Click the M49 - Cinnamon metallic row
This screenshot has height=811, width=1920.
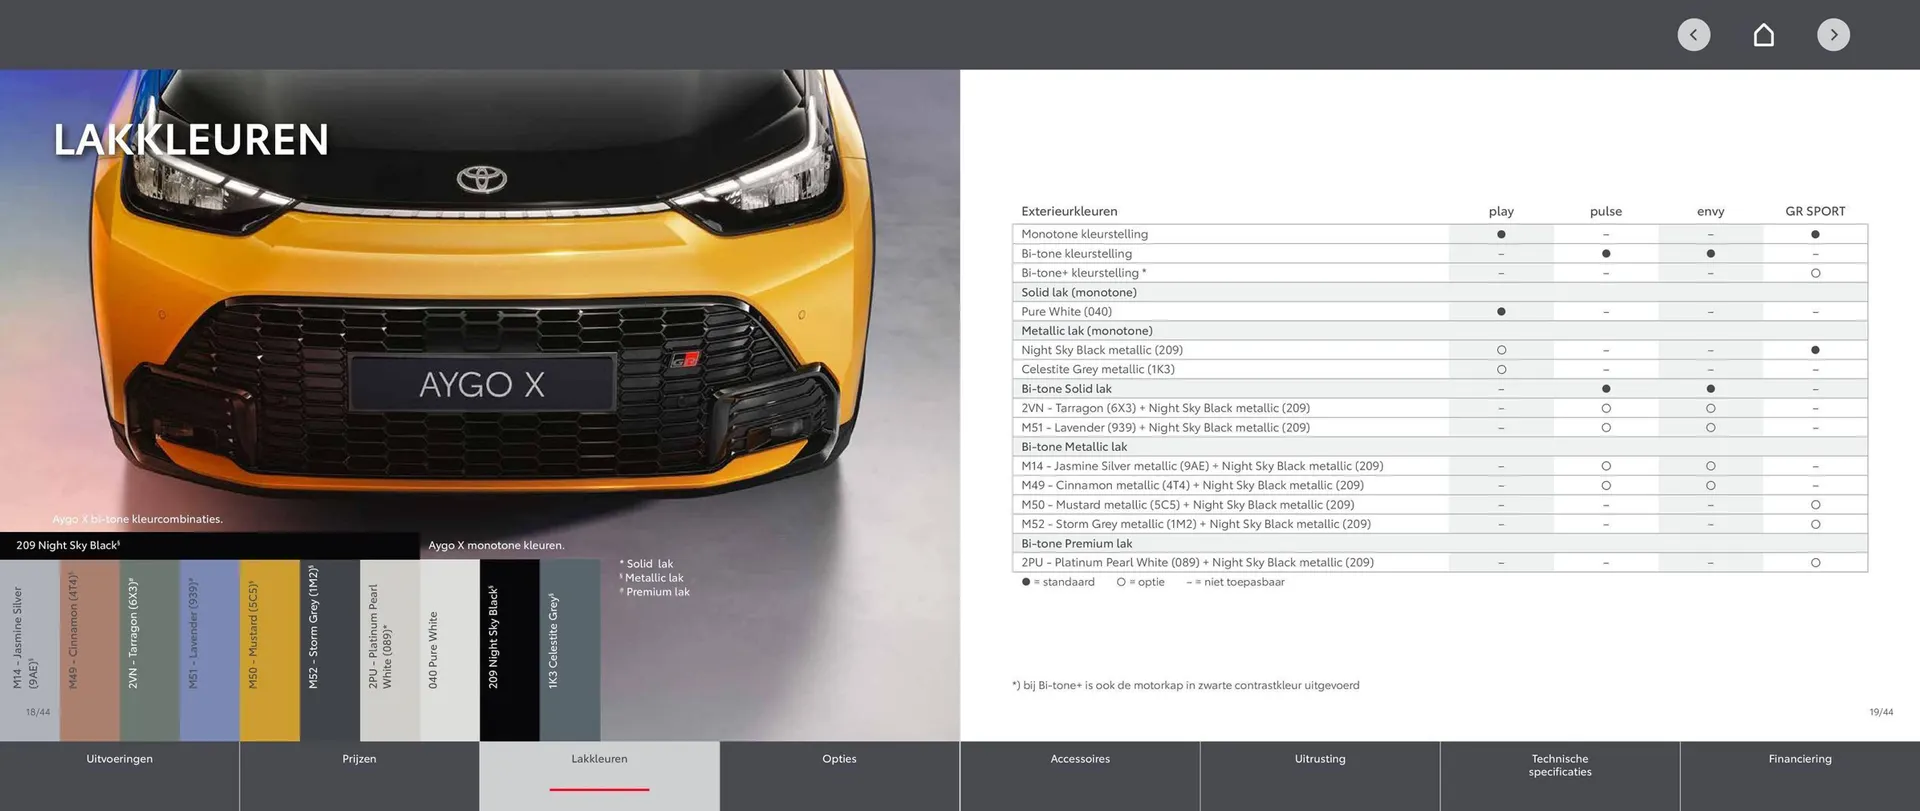tap(1440, 485)
